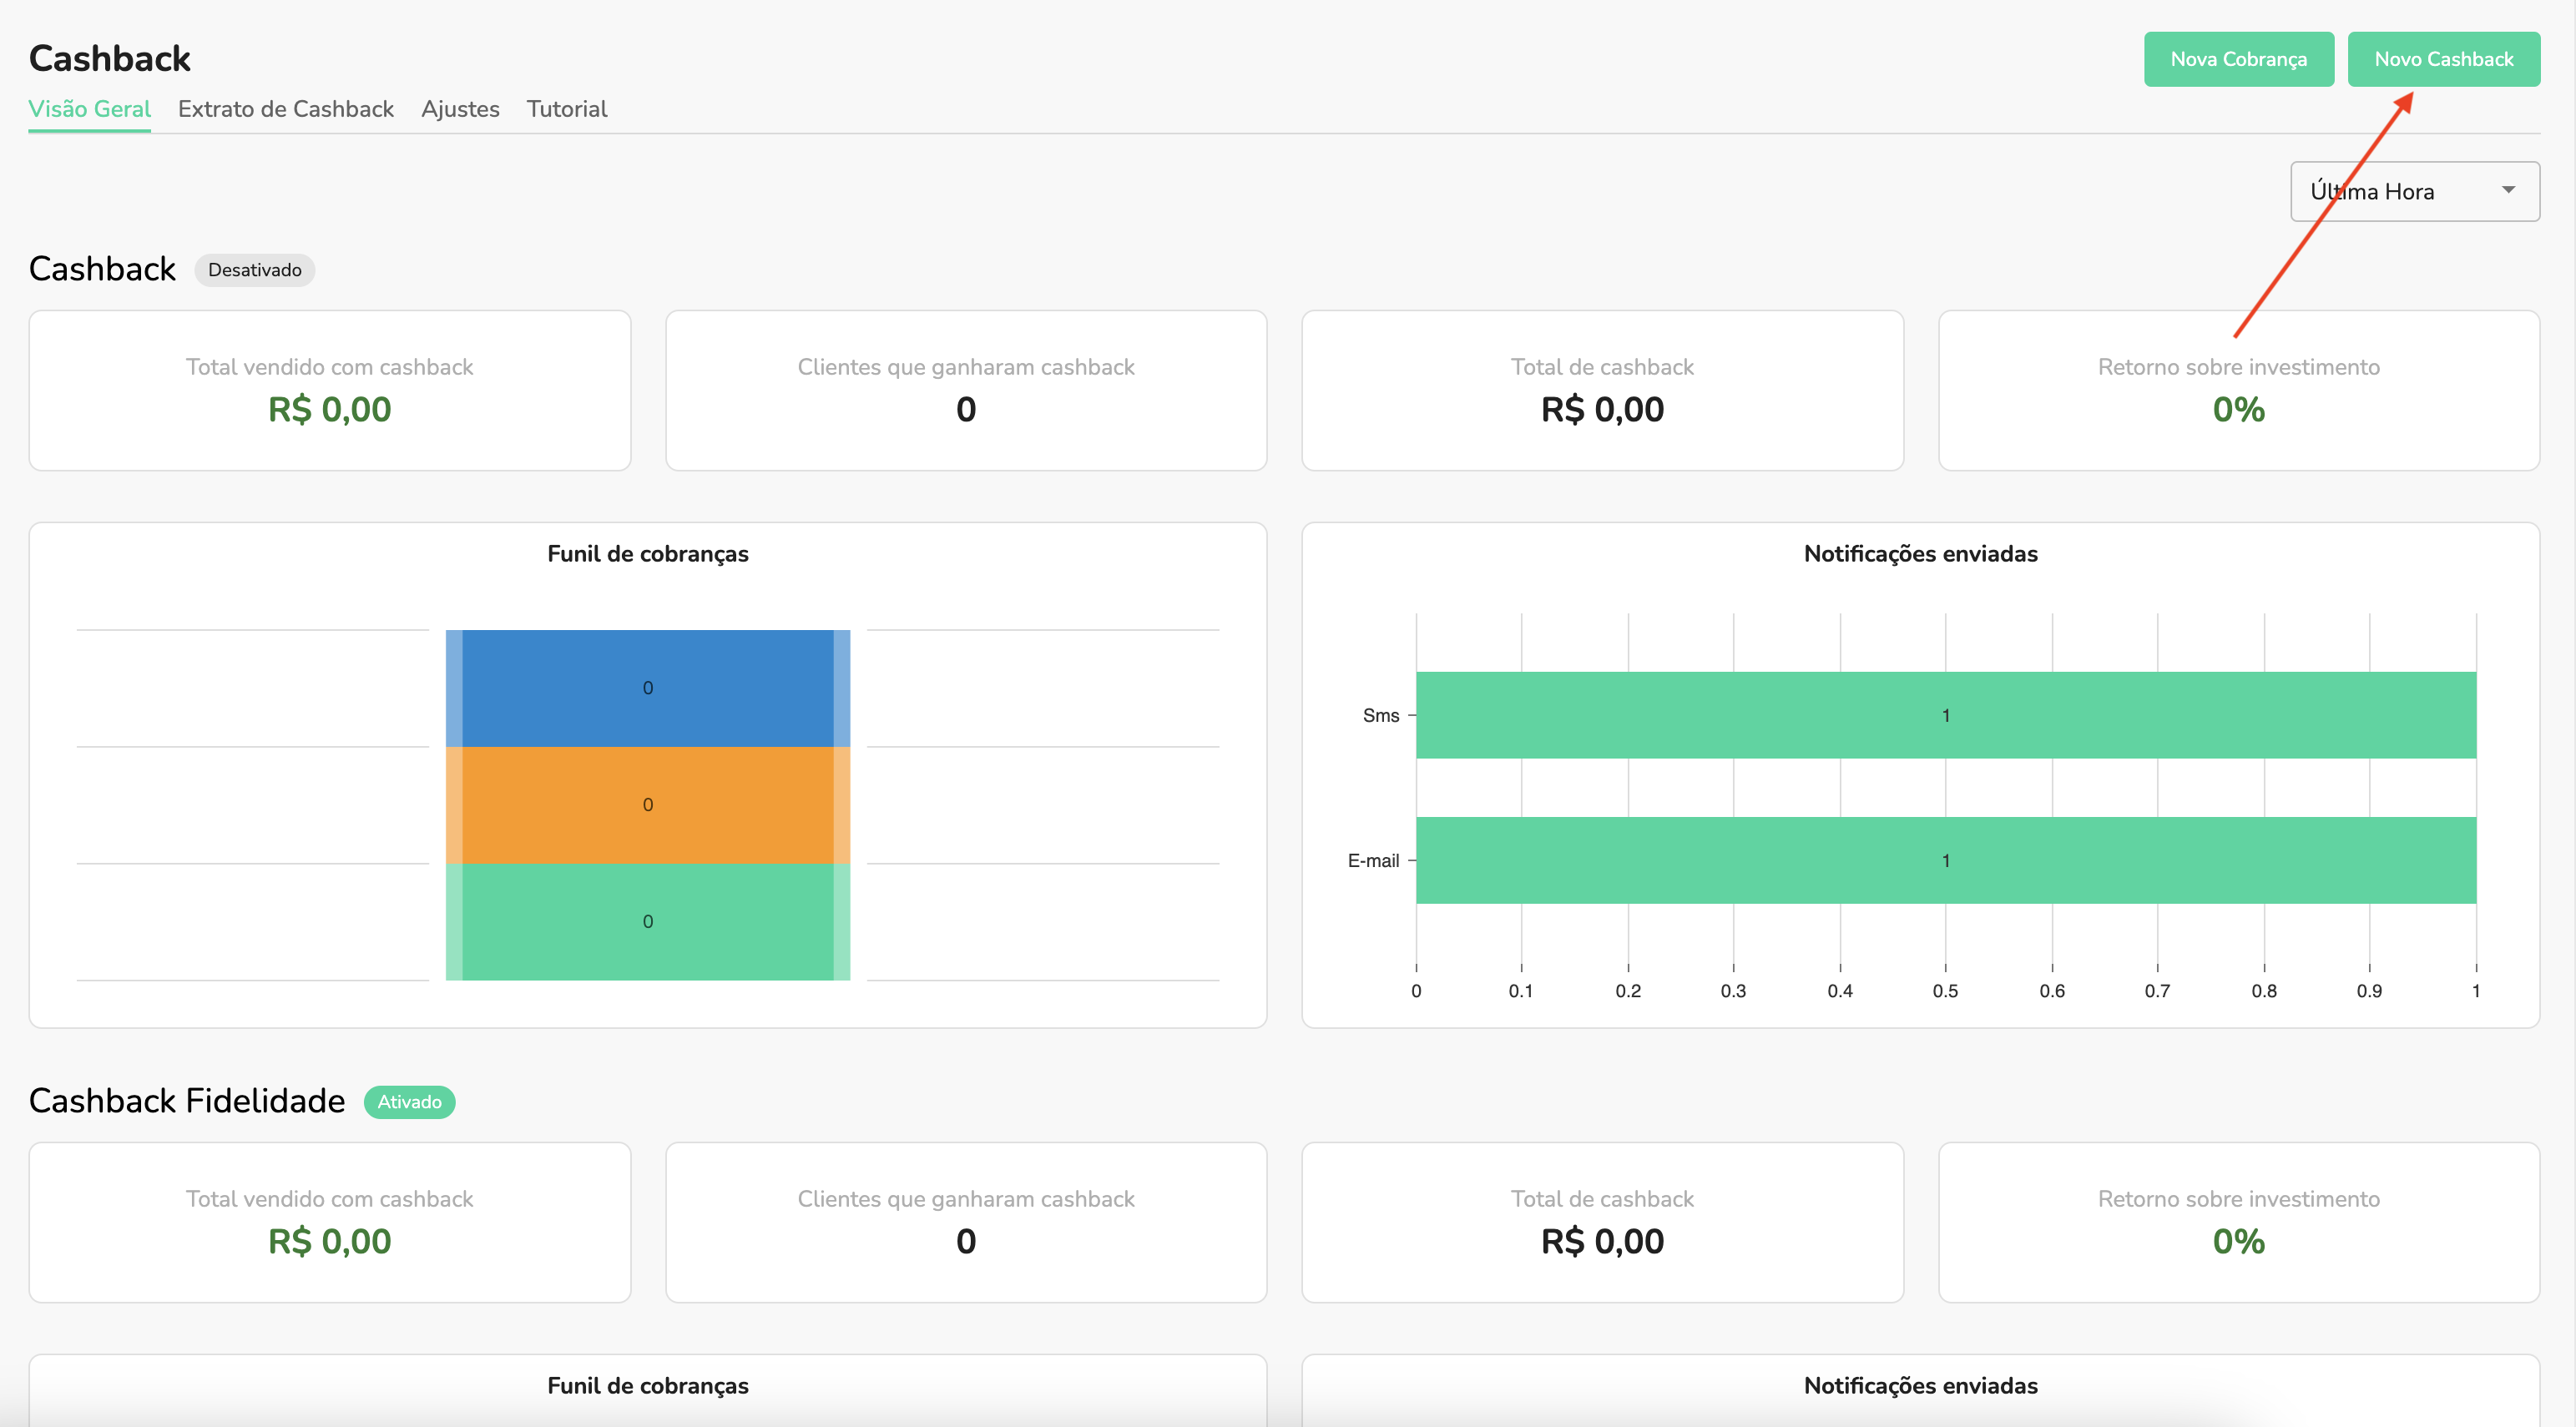This screenshot has width=2576, height=1427.
Task: Open the Ajustes tab
Action: [460, 109]
